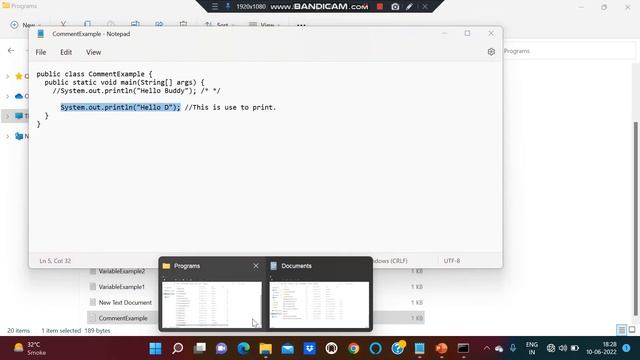Open Teams Chat from taskbar

coord(222,348)
